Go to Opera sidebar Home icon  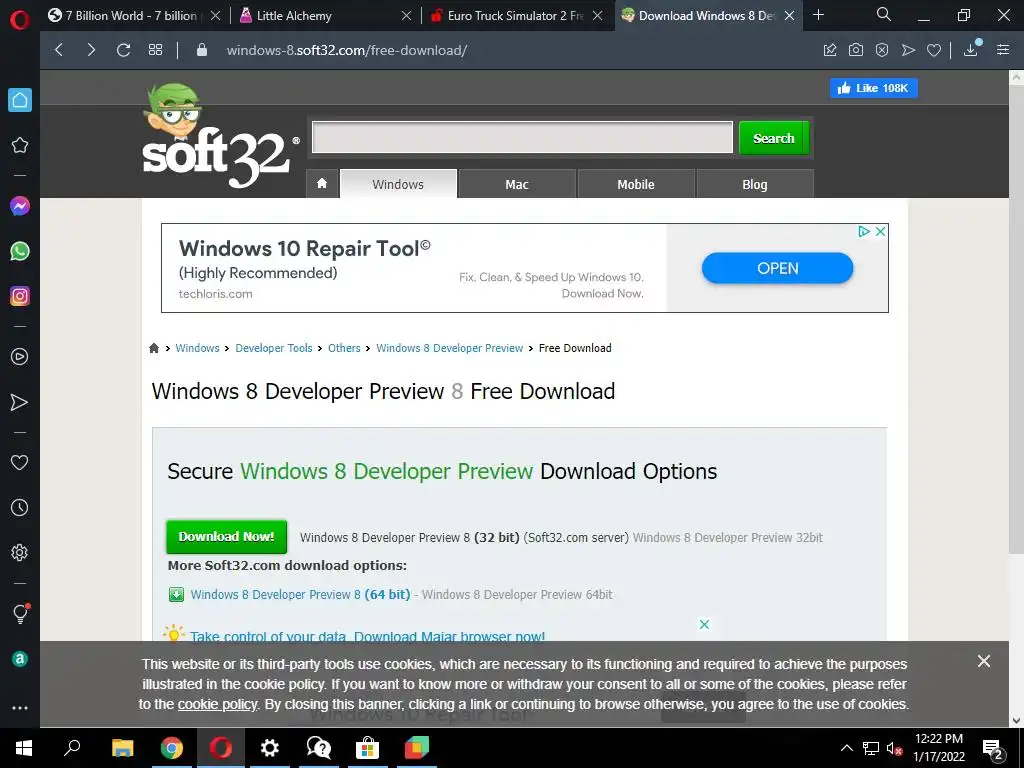pyautogui.click(x=20, y=100)
